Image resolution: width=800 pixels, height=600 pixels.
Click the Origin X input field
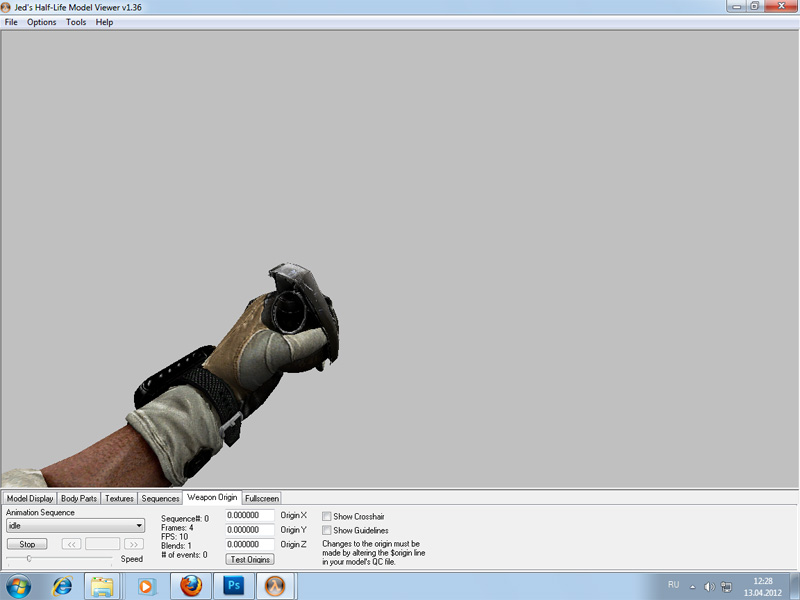tap(250, 516)
